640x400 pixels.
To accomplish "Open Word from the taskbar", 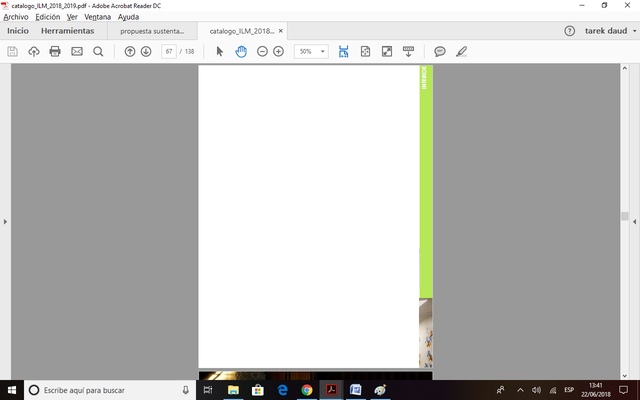I will [356, 390].
